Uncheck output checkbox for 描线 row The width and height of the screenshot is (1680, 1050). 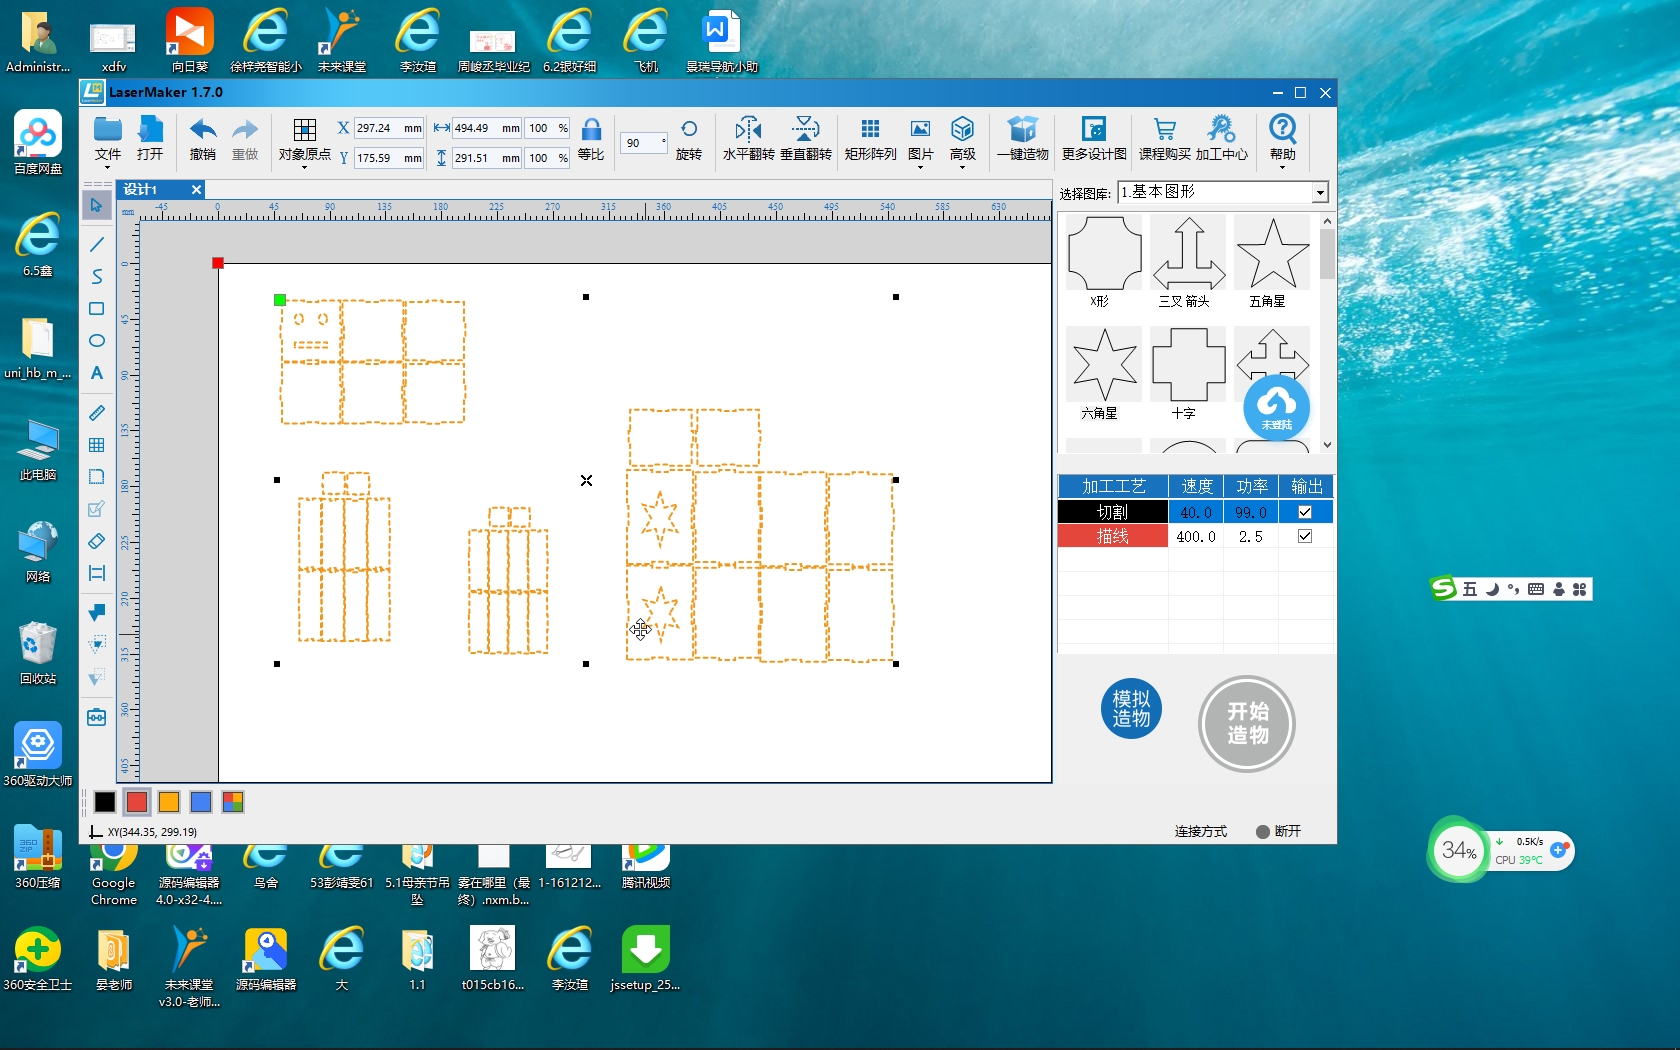(x=1305, y=536)
